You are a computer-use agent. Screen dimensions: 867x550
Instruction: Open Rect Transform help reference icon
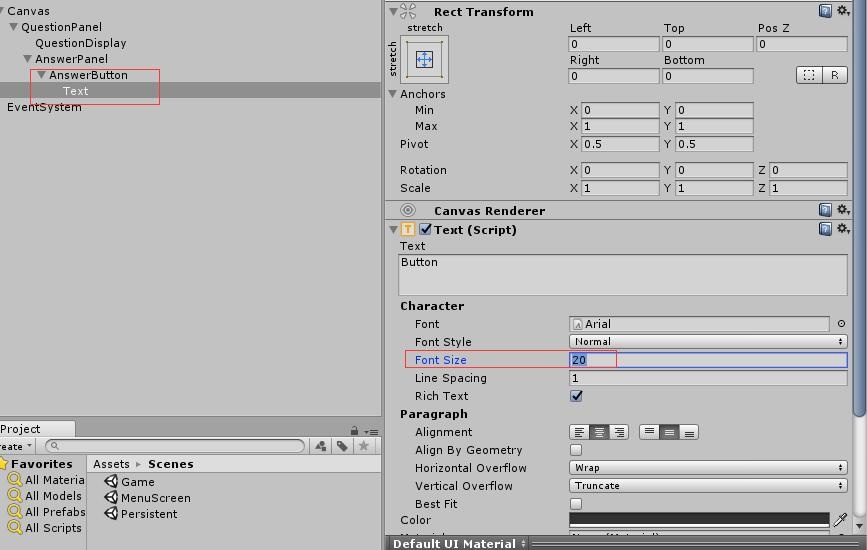point(825,11)
